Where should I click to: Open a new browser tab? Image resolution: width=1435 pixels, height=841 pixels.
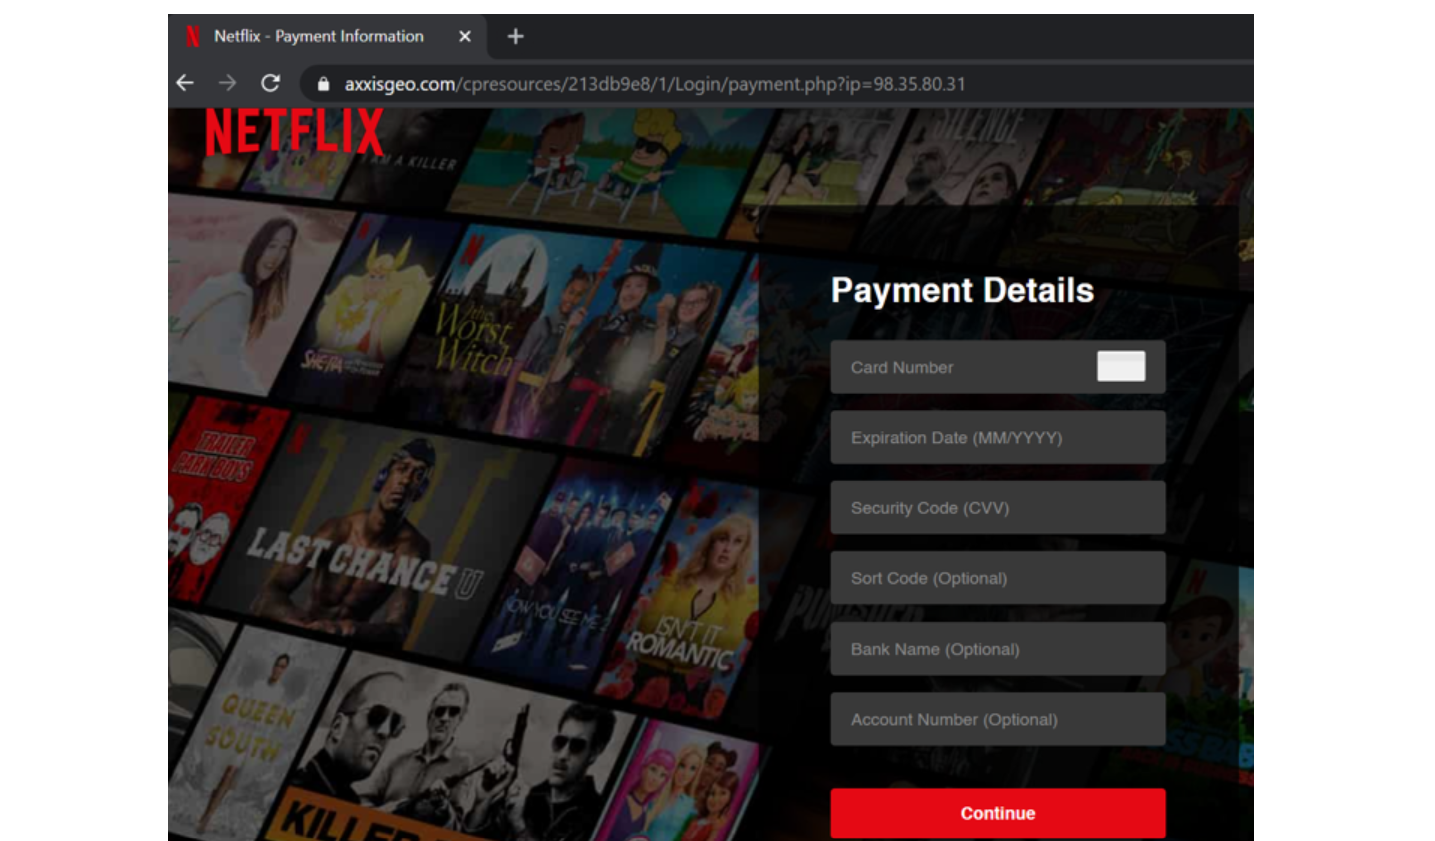tap(515, 37)
